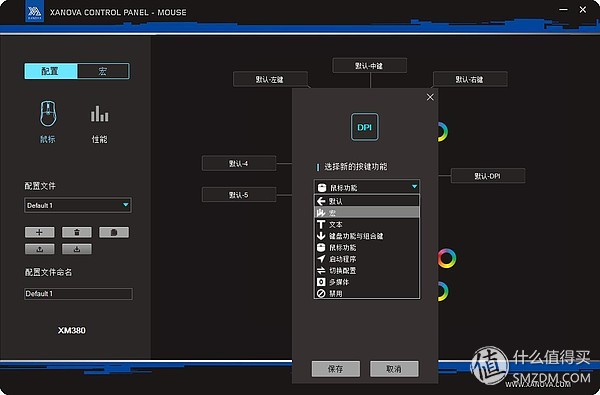Click the 取消 cancel button

[394, 369]
